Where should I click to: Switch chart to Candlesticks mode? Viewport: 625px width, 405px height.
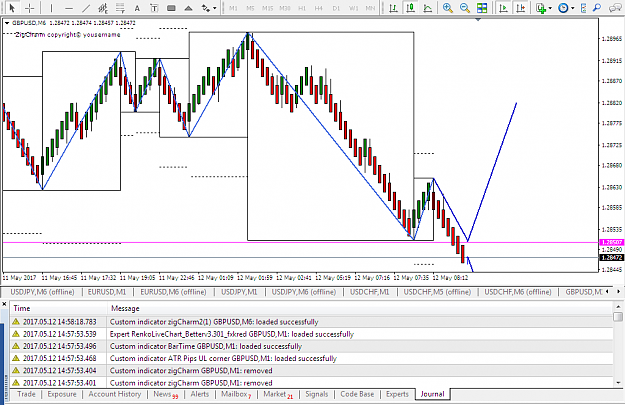pyautogui.click(x=411, y=8)
